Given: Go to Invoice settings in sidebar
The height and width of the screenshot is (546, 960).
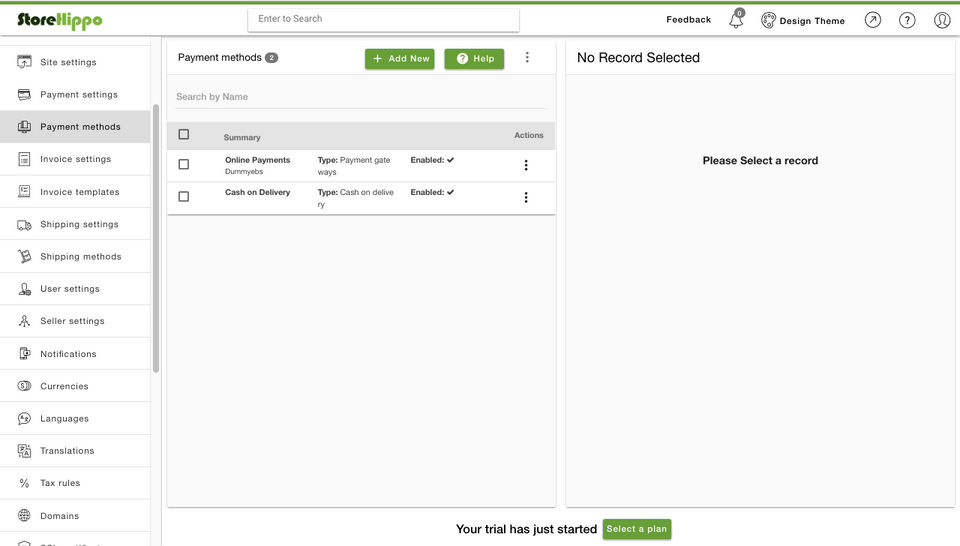Looking at the screenshot, I should point(75,159).
